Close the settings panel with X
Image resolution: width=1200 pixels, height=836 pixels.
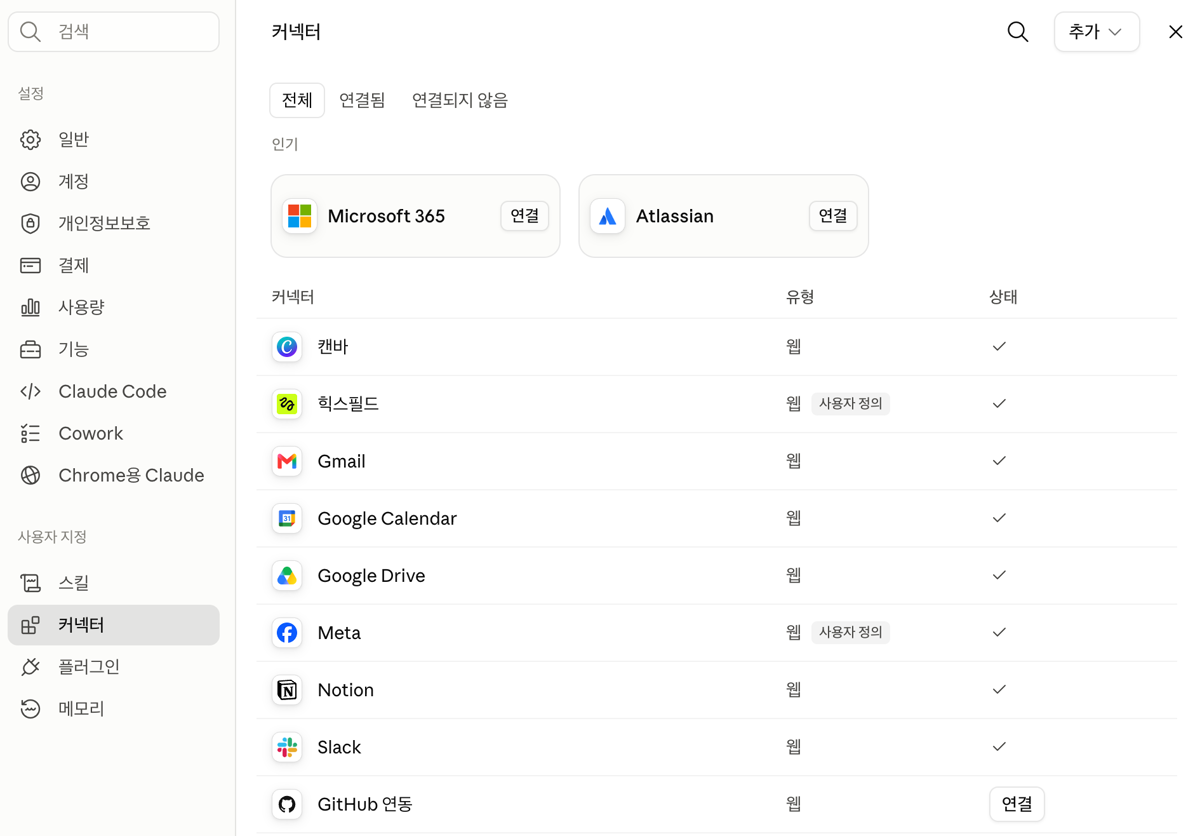(1175, 32)
